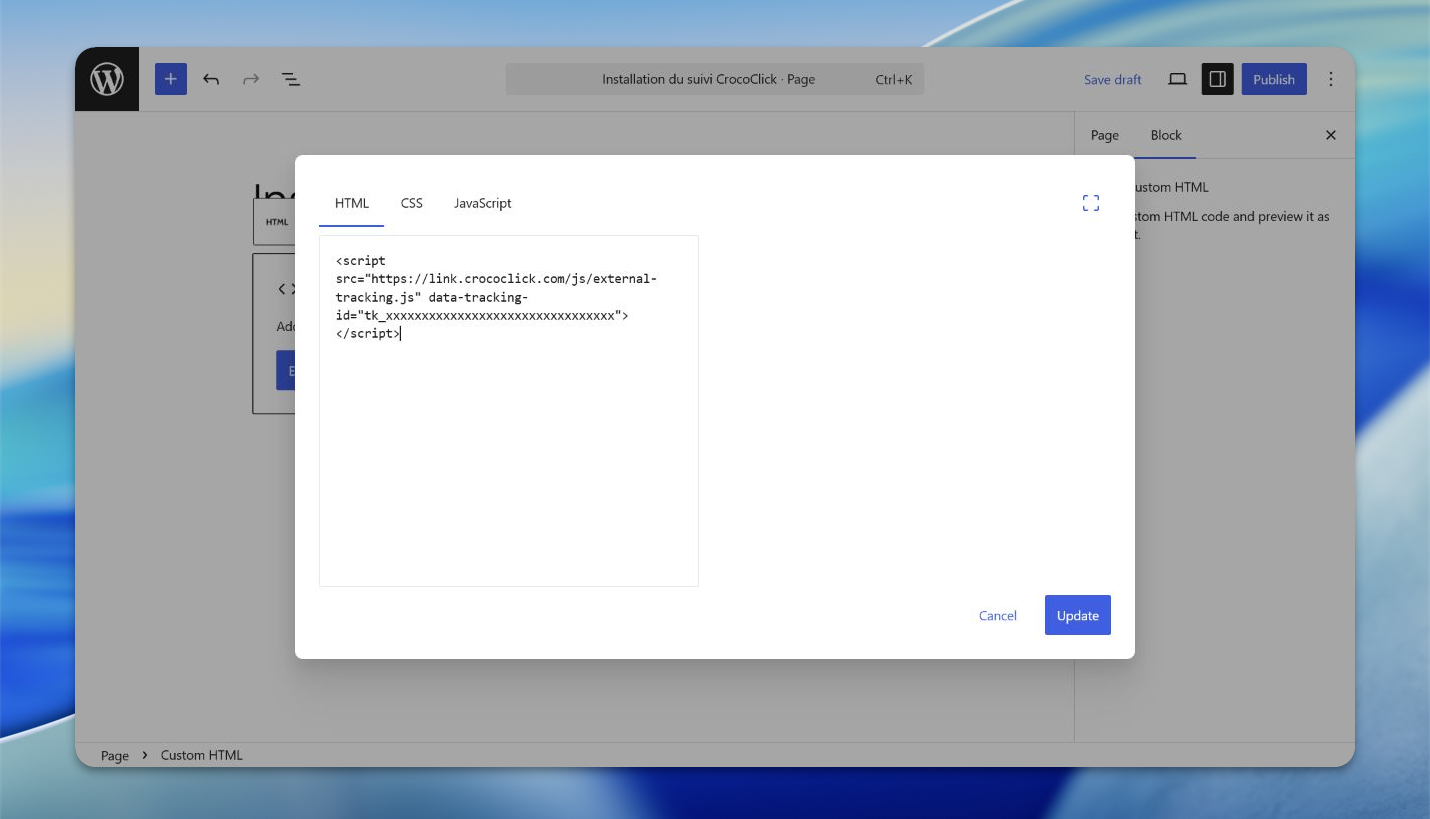Toggle the settings sidebar panel icon

[x=1217, y=79]
